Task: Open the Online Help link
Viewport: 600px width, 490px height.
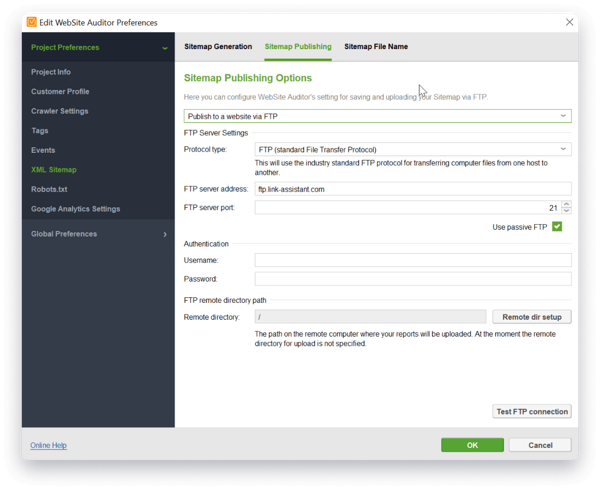Action: 48,445
